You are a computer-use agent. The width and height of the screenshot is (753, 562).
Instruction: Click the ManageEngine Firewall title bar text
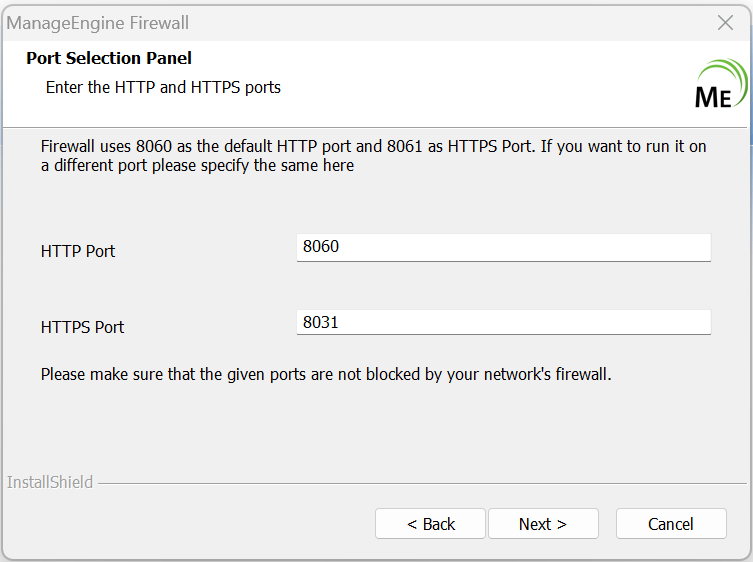coord(98,22)
